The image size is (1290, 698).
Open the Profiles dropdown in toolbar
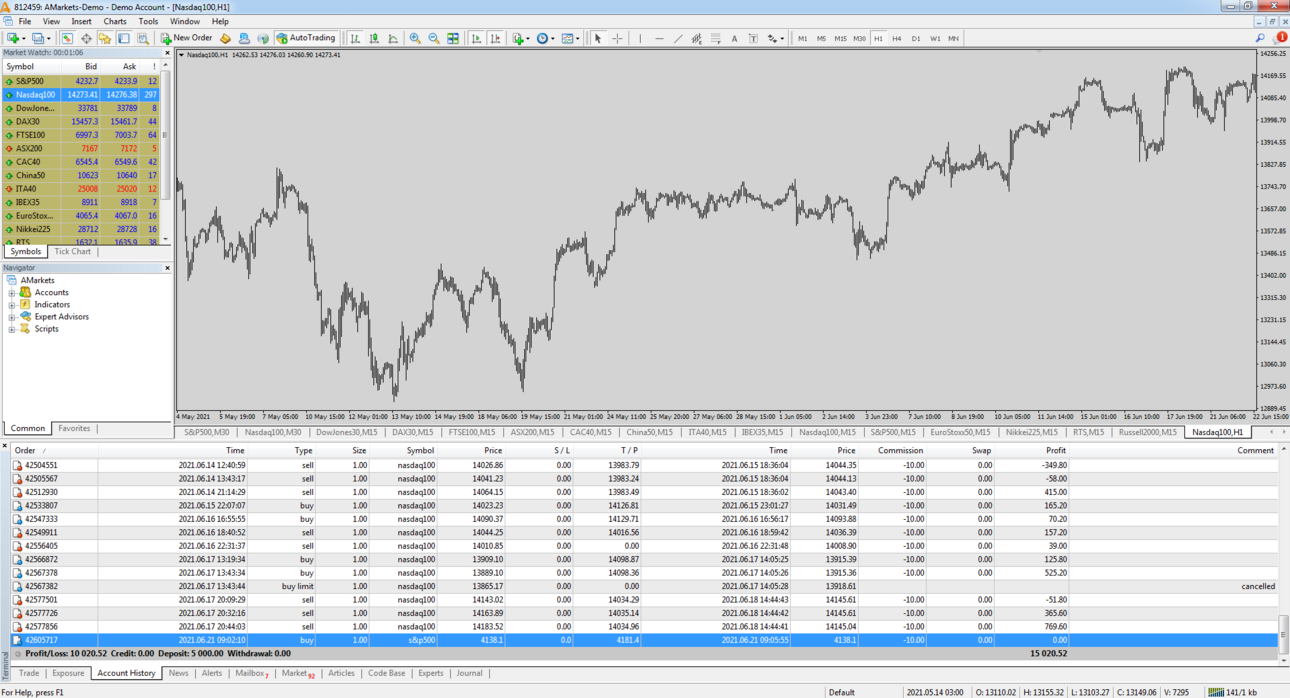(x=41, y=38)
